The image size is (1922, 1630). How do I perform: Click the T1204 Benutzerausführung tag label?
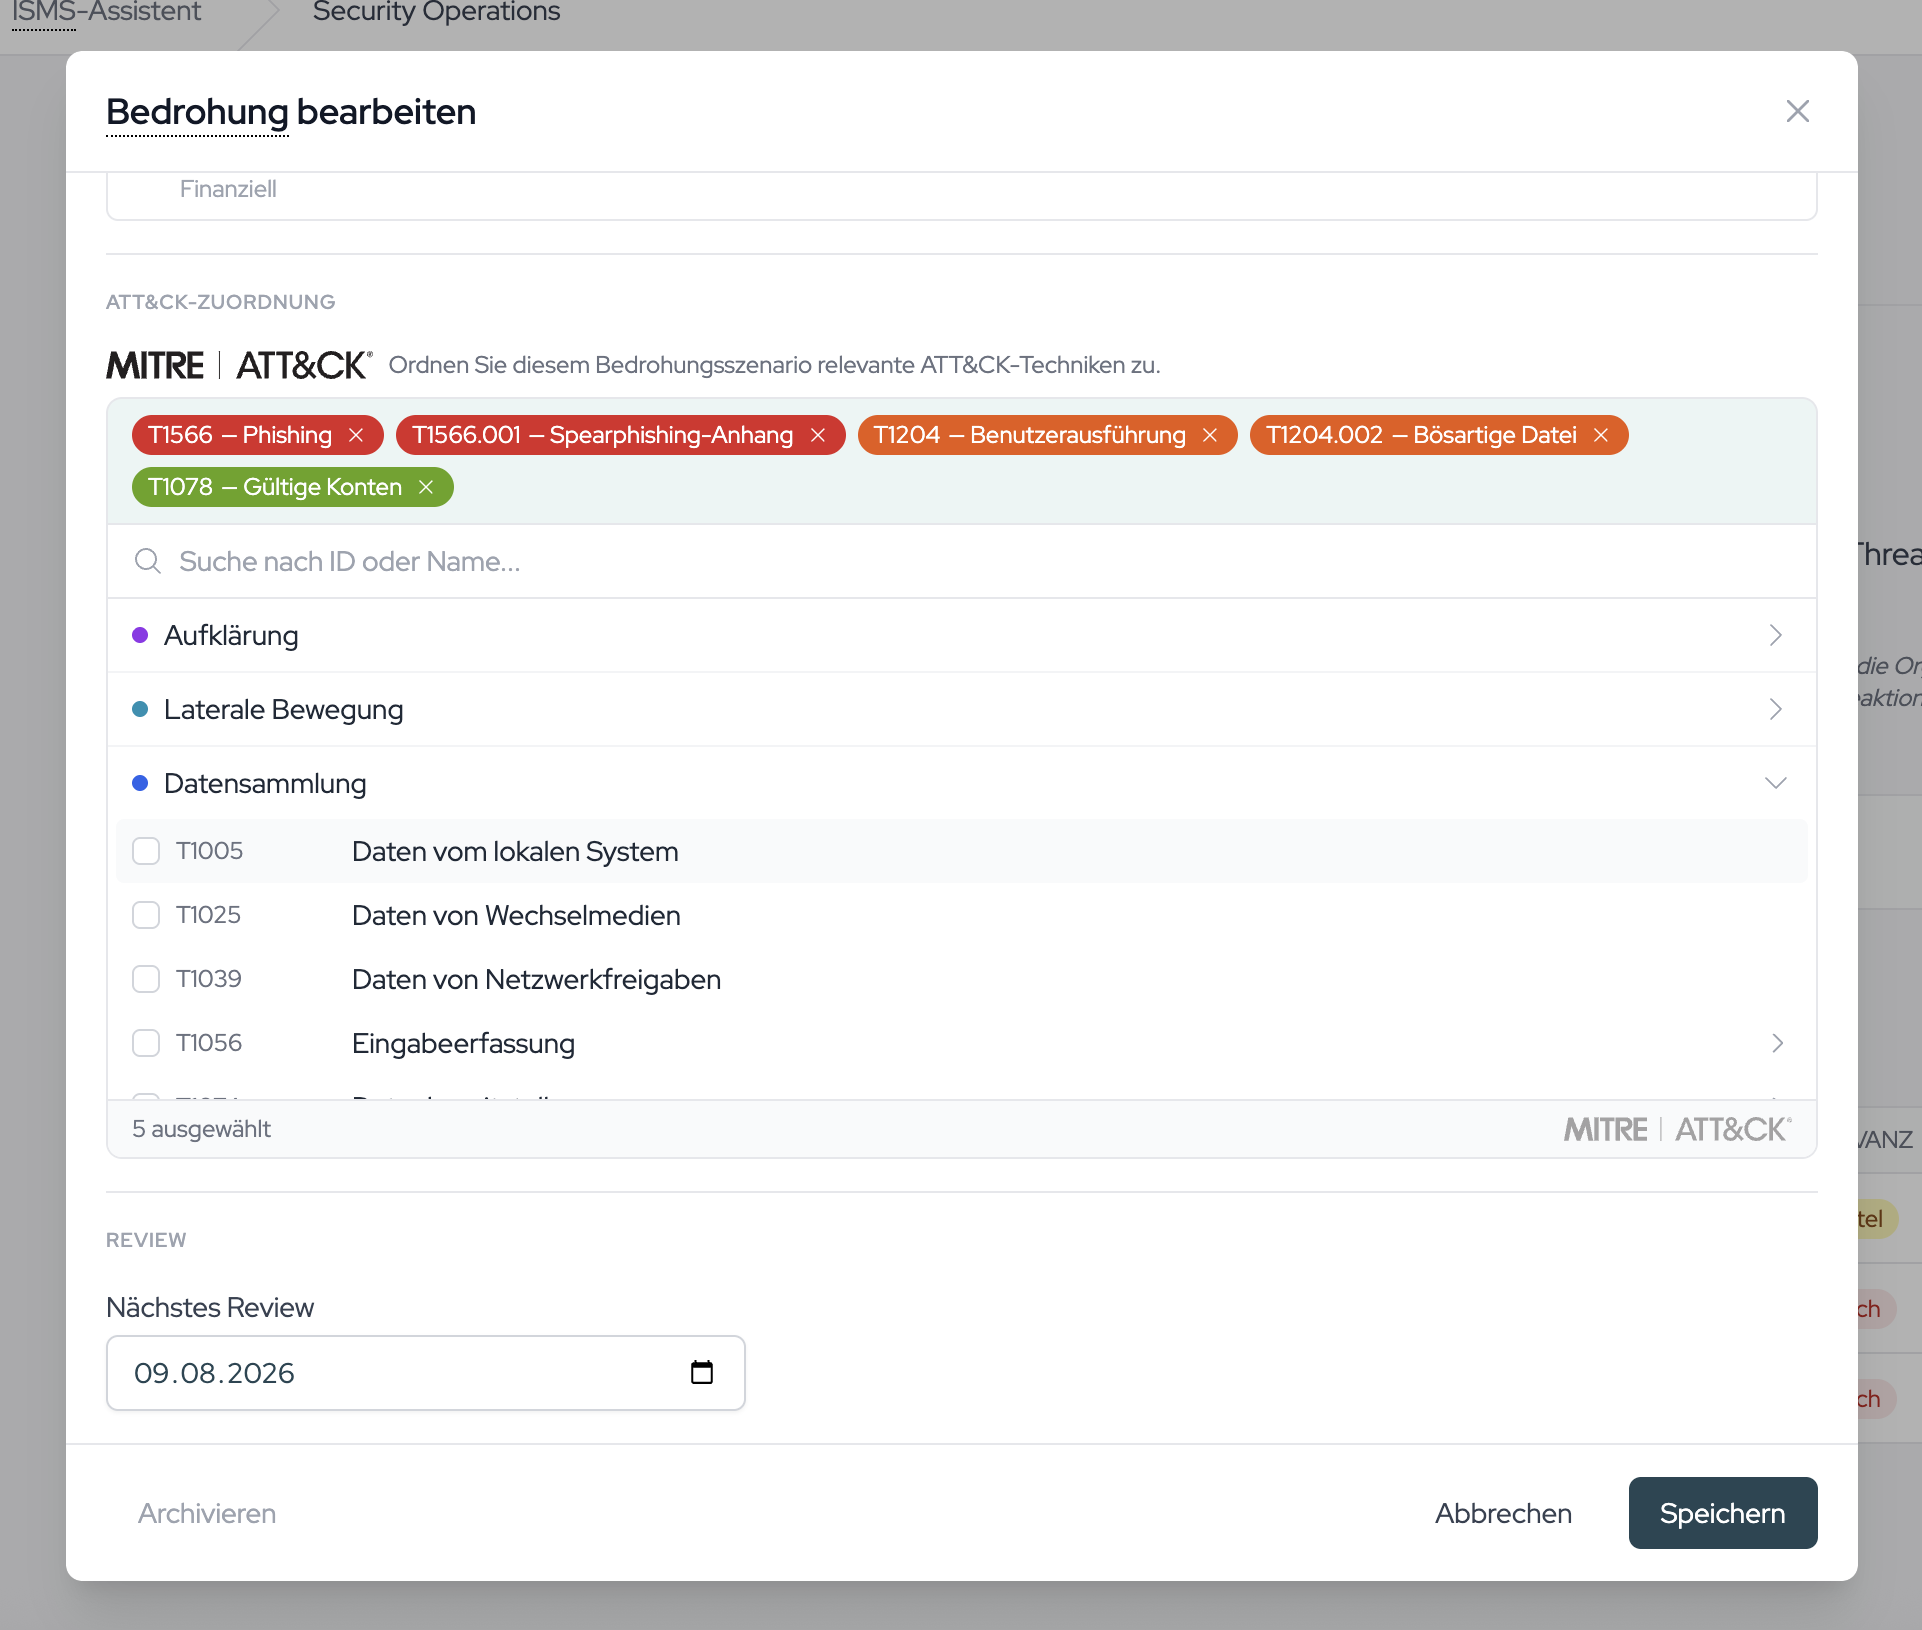(x=1030, y=435)
